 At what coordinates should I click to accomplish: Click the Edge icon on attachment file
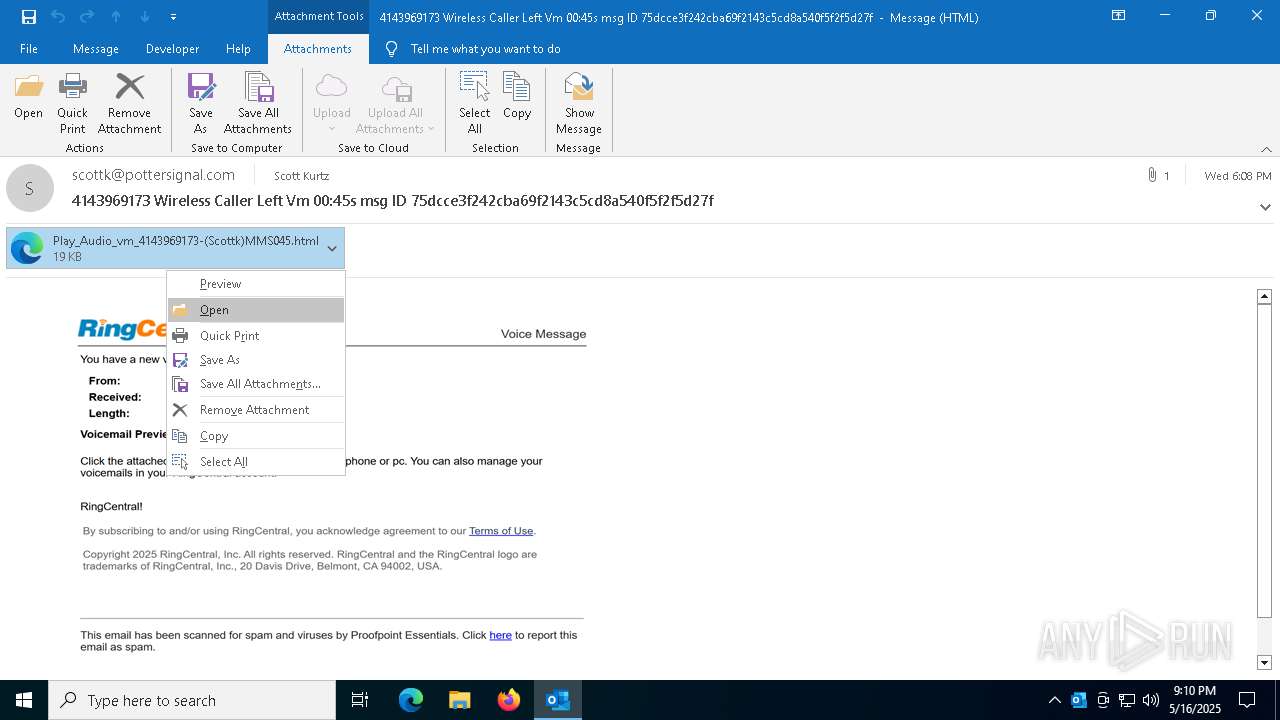pyautogui.click(x=28, y=248)
